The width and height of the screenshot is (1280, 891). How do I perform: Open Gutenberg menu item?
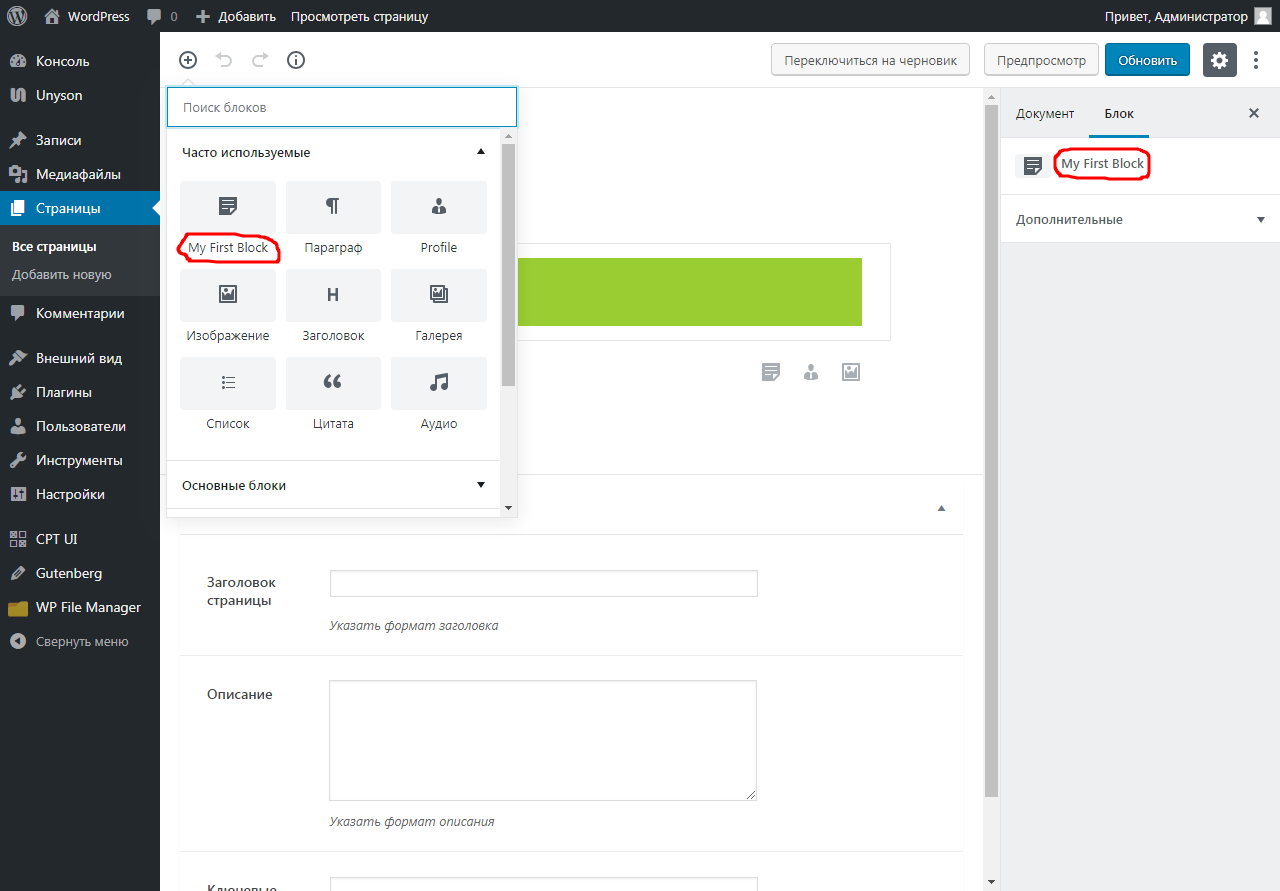[80, 573]
